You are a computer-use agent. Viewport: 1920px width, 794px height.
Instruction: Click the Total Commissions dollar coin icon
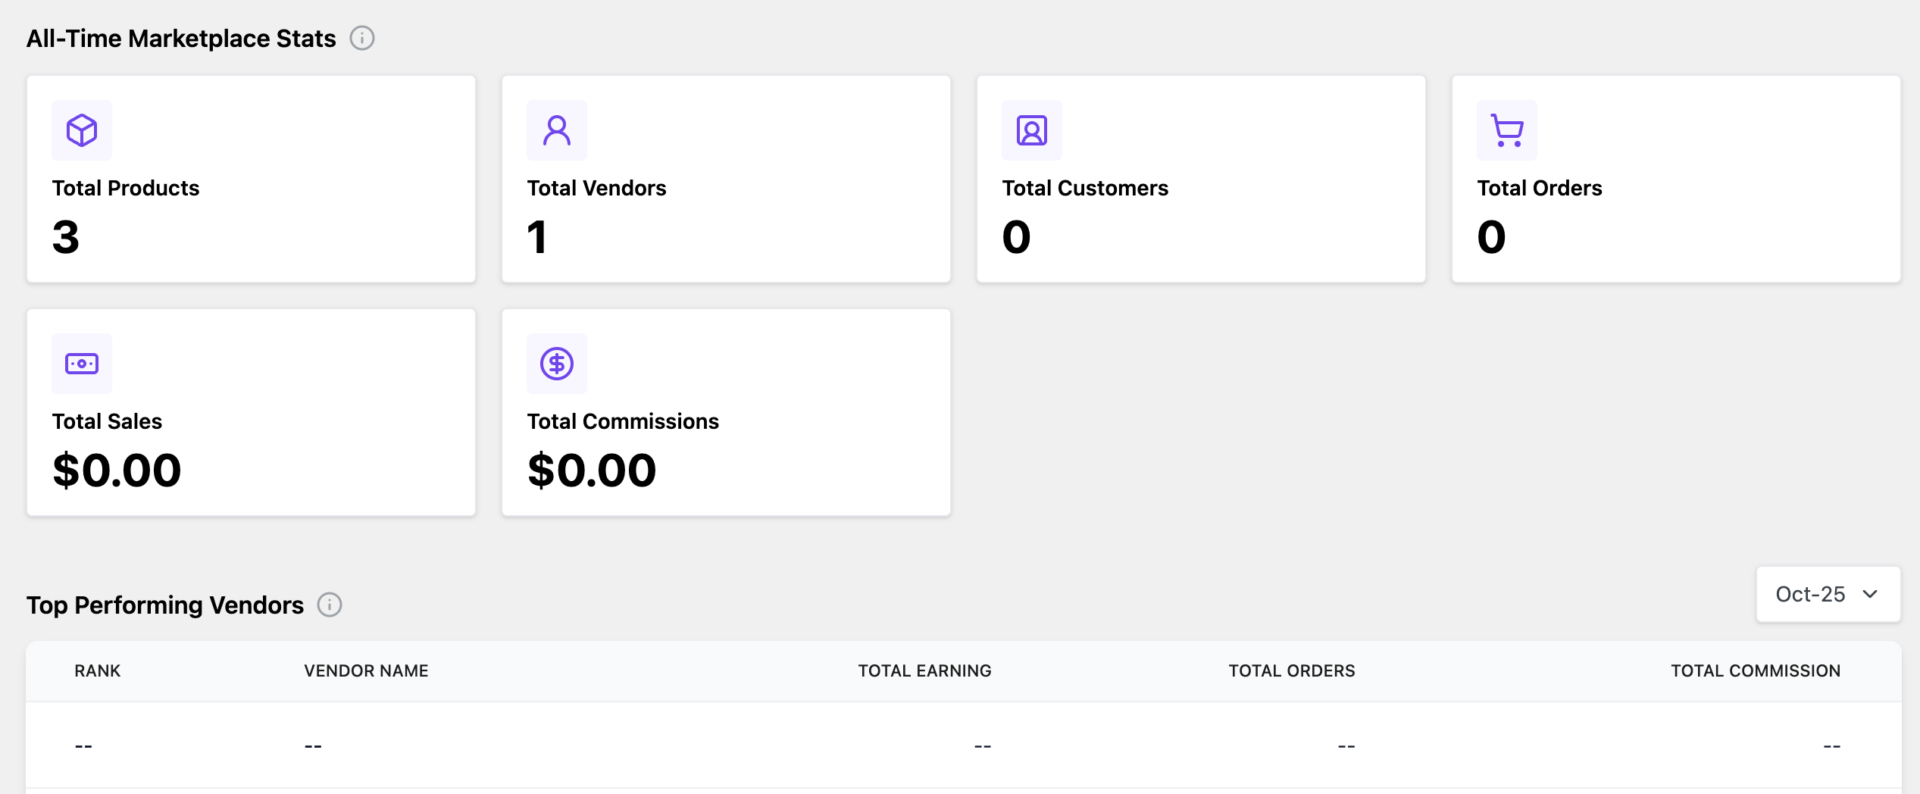pyautogui.click(x=557, y=363)
